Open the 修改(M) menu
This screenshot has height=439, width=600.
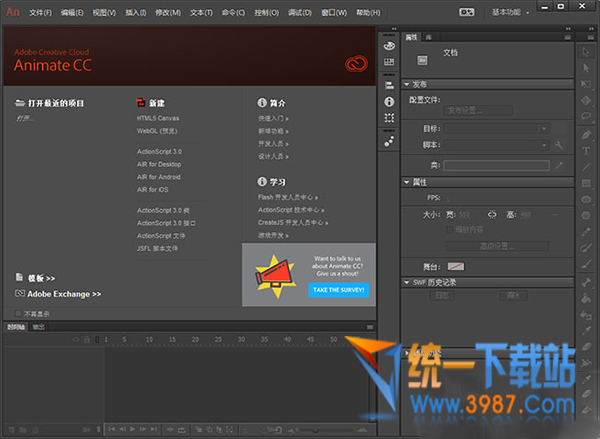coord(168,13)
